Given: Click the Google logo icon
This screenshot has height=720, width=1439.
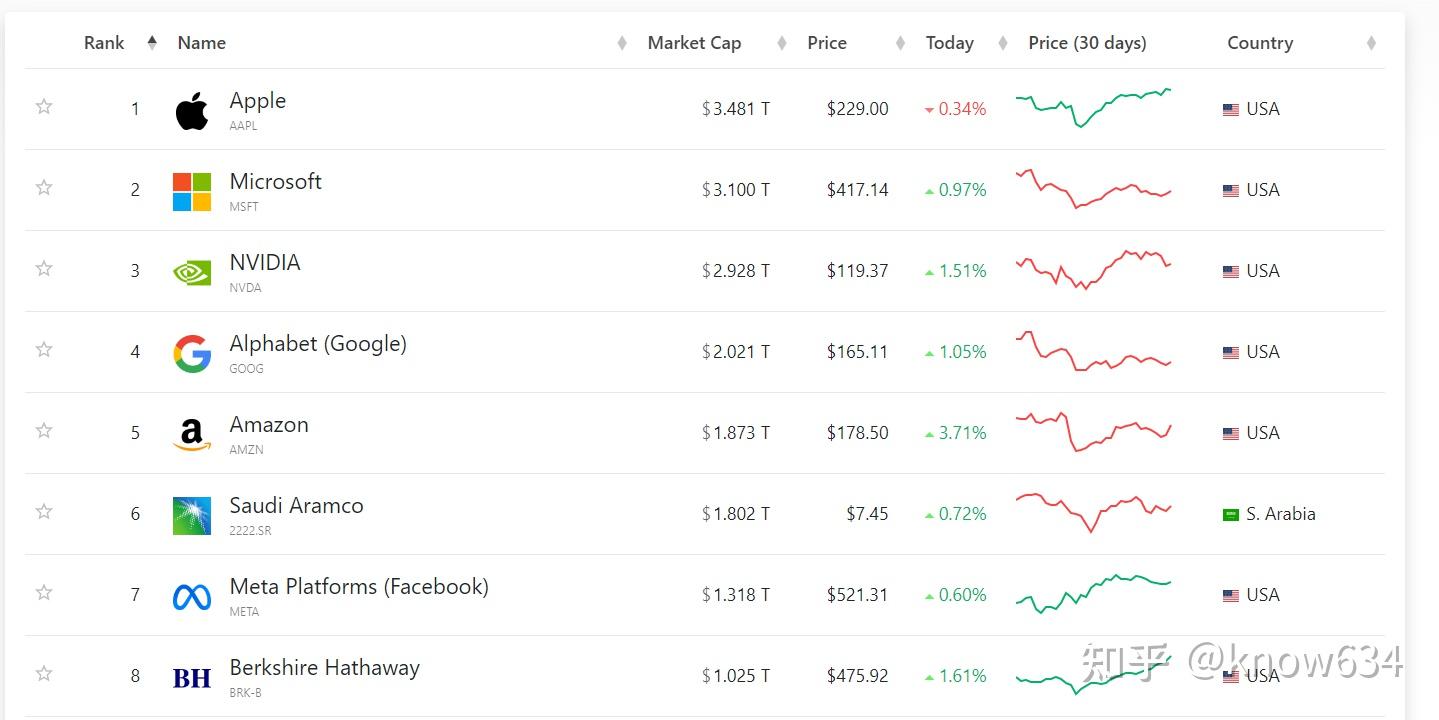Looking at the screenshot, I should tap(192, 353).
